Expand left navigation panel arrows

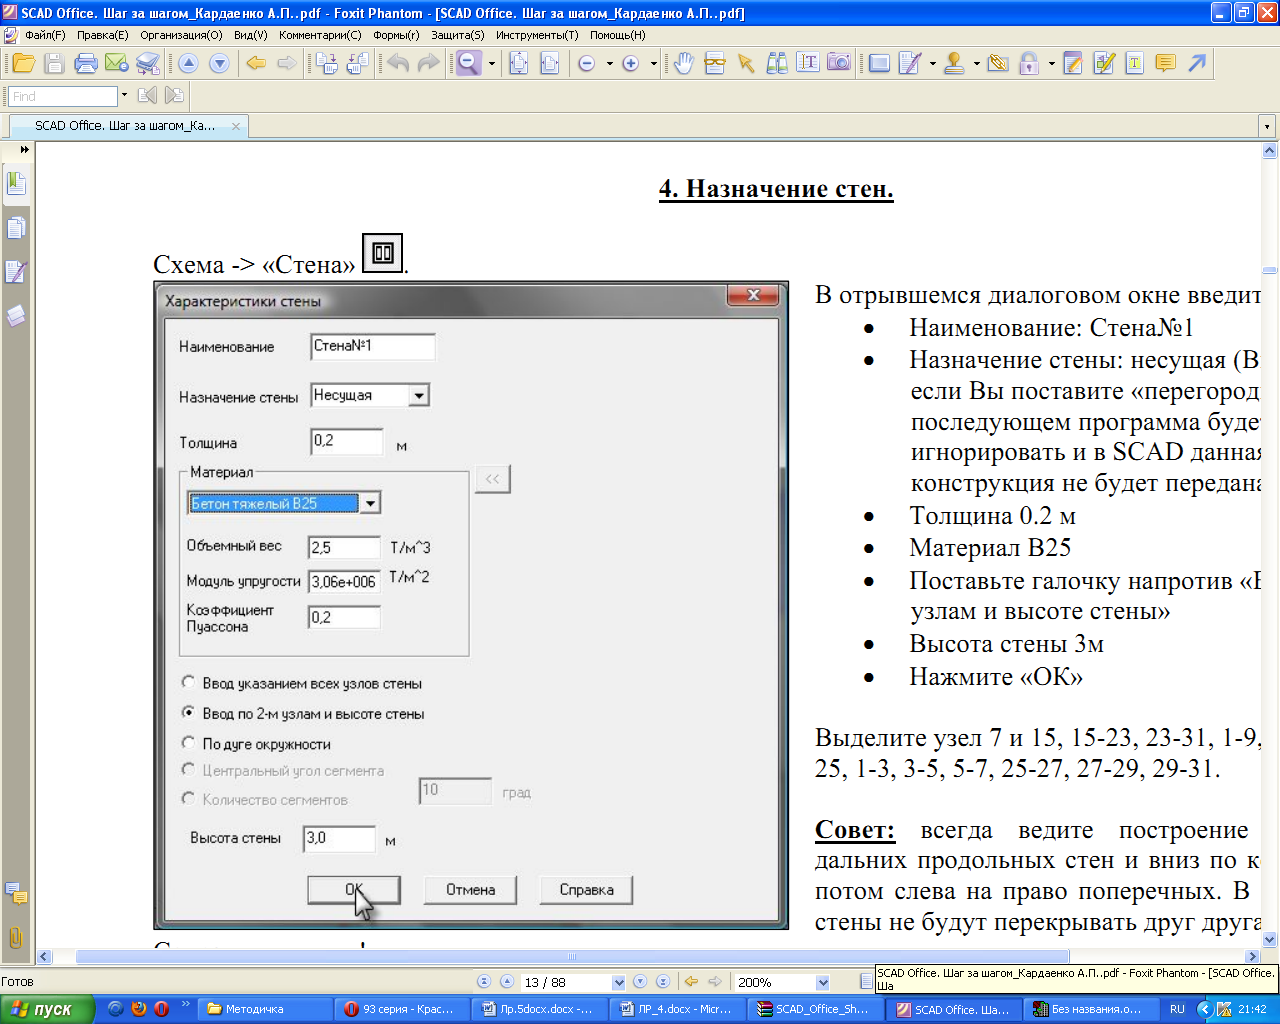click(24, 150)
